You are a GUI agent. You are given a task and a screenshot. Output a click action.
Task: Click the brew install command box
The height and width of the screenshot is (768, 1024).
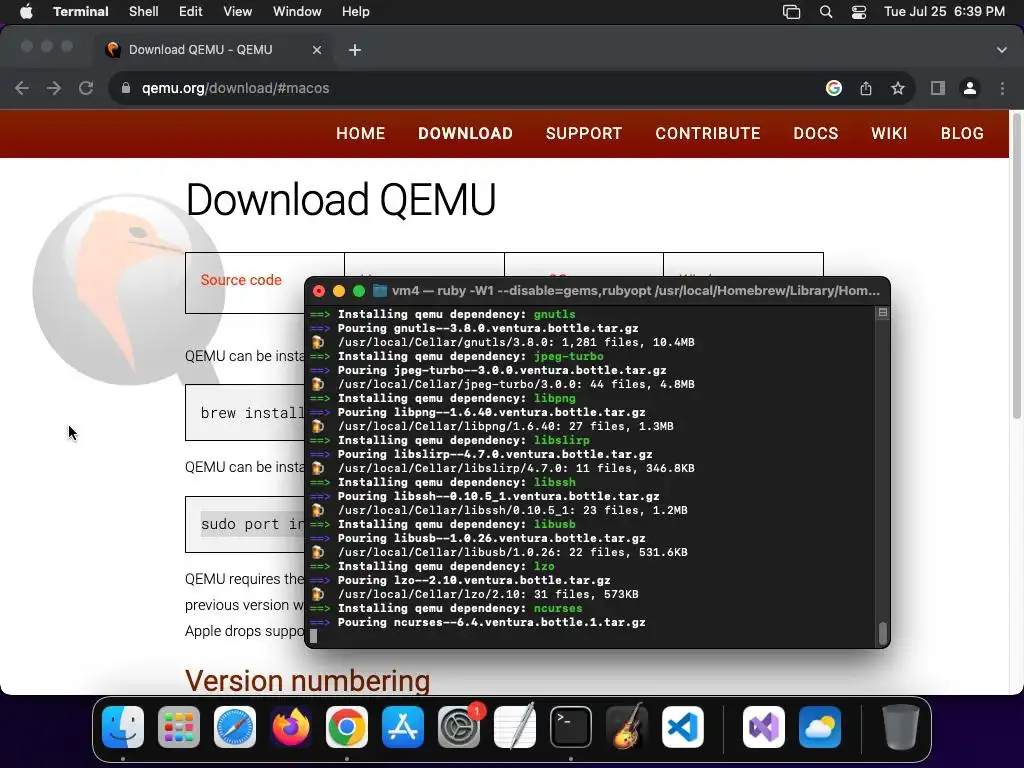point(246,413)
